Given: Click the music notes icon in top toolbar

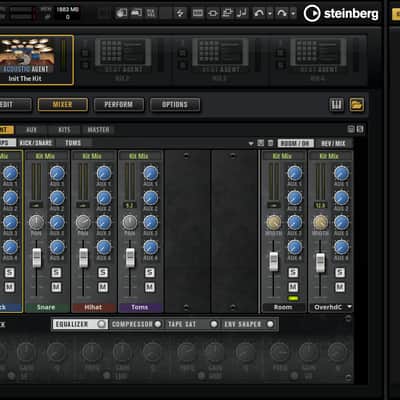Looking at the screenshot, I should [x=242, y=13].
